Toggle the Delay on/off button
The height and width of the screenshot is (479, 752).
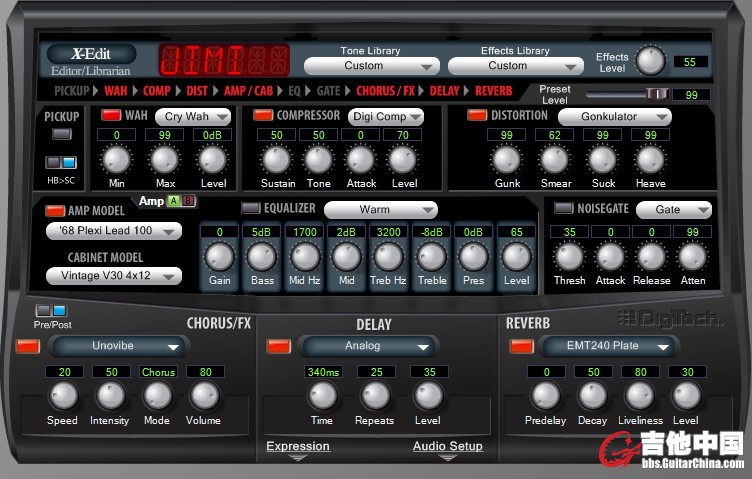[x=279, y=346]
